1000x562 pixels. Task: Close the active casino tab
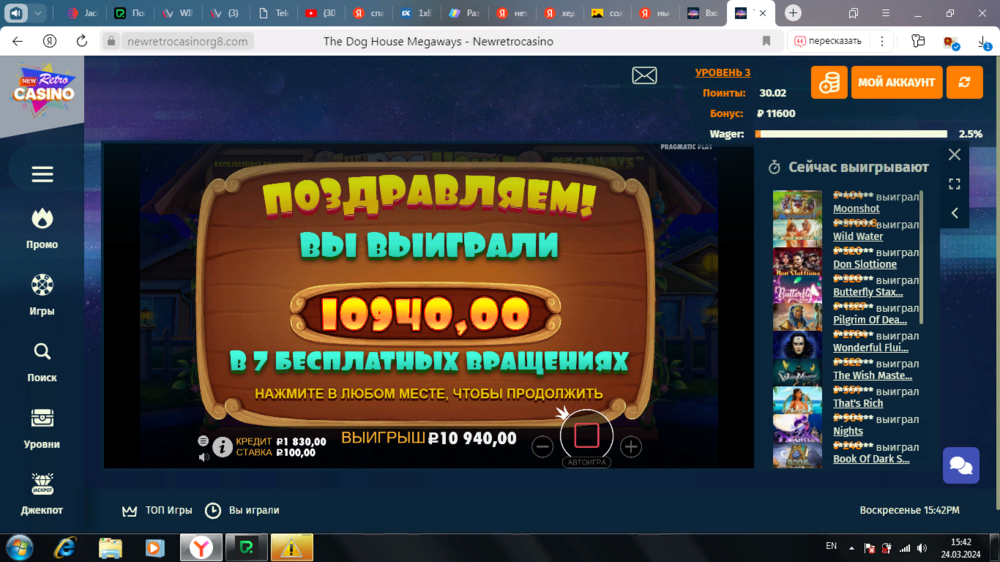(762, 13)
